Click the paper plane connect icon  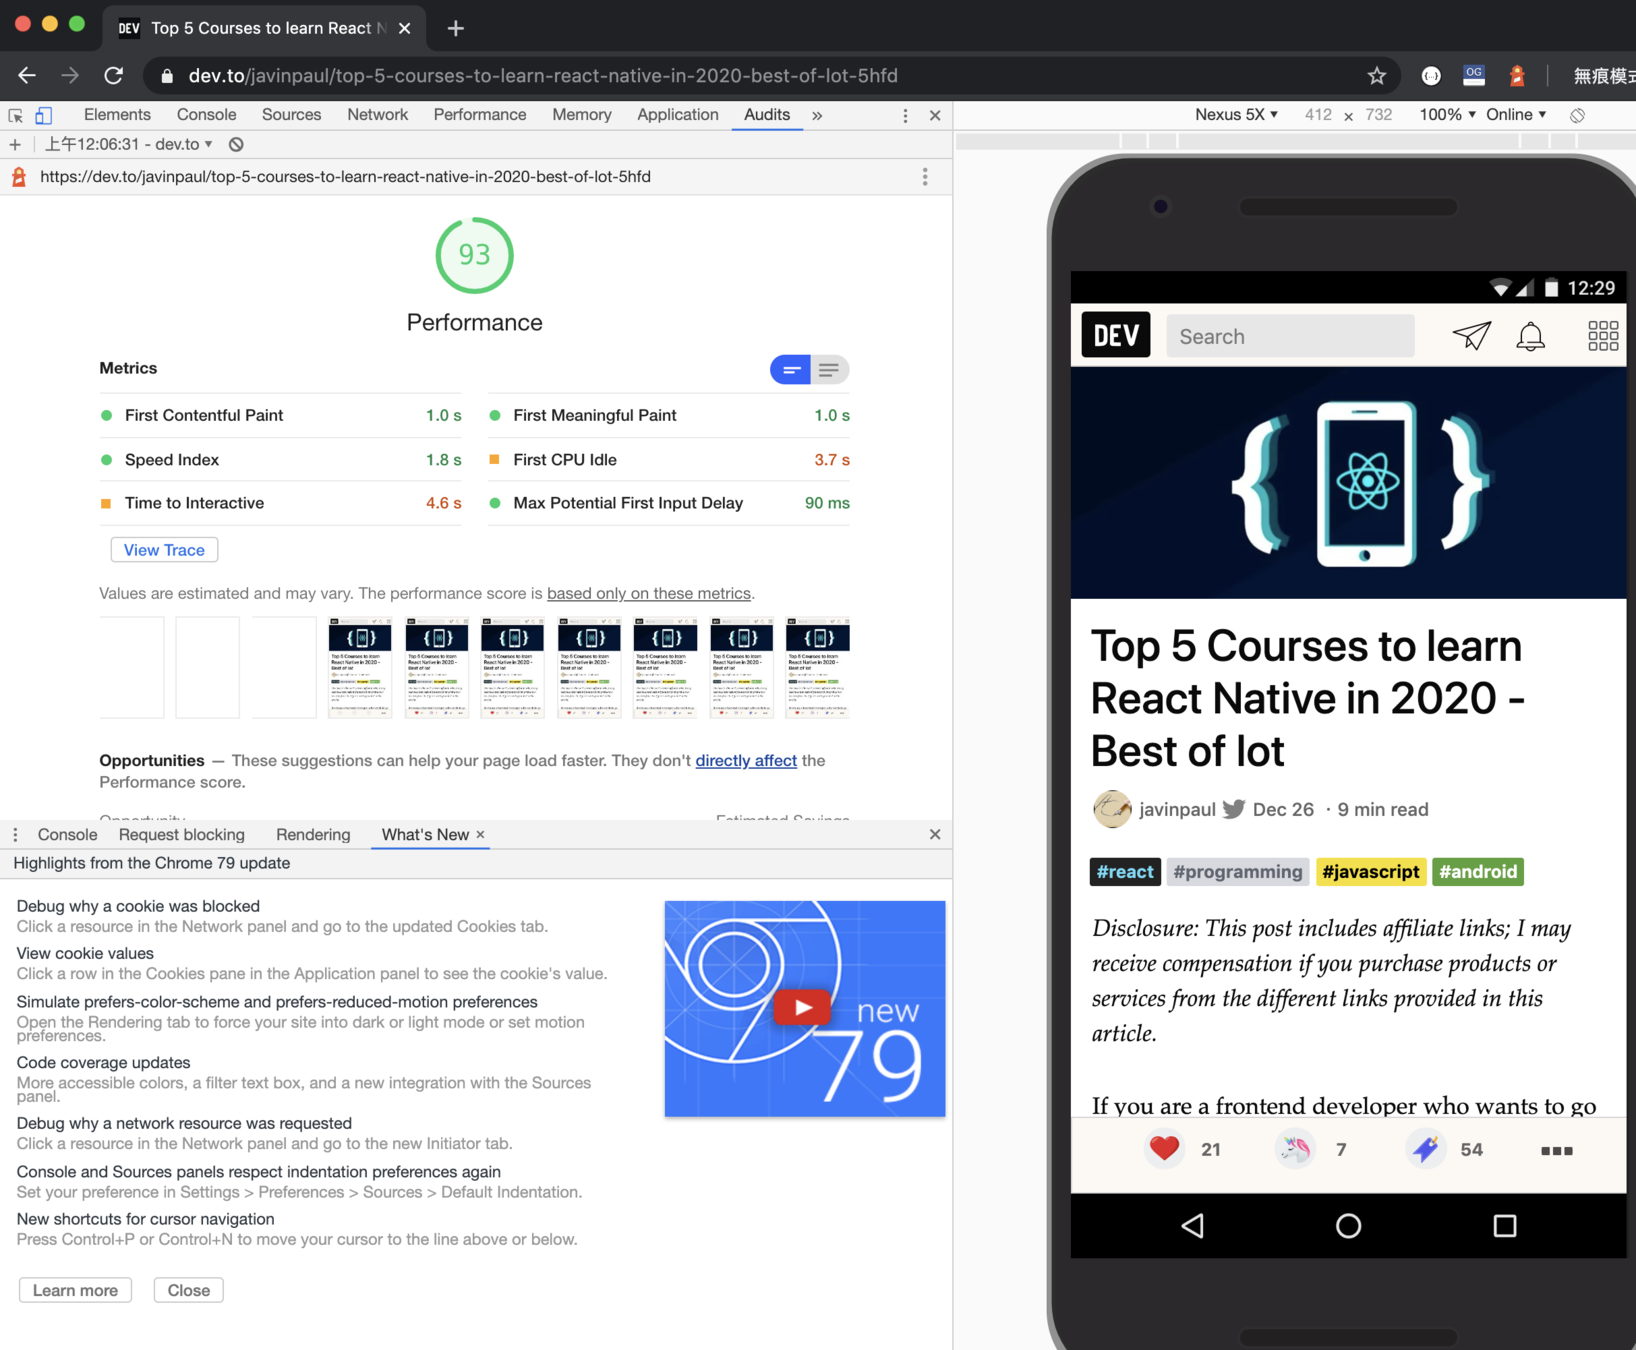tap(1471, 336)
